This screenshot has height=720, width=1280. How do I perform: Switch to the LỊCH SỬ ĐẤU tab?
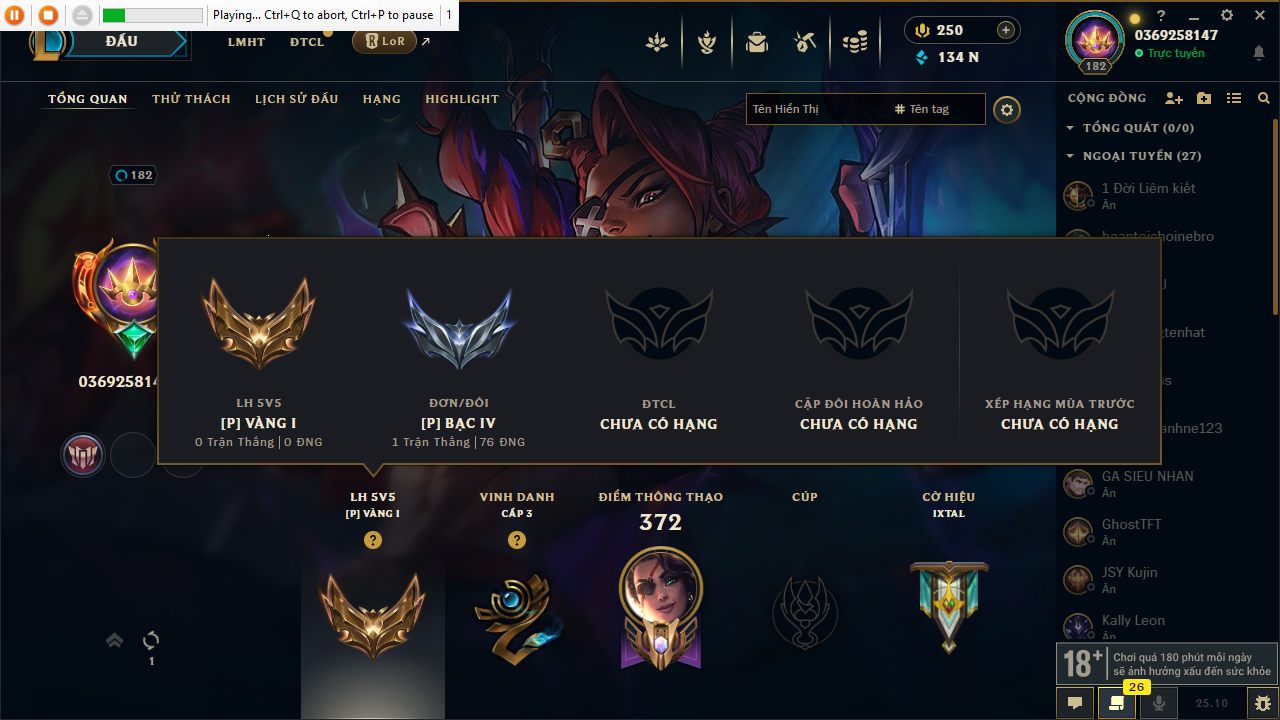pos(296,99)
